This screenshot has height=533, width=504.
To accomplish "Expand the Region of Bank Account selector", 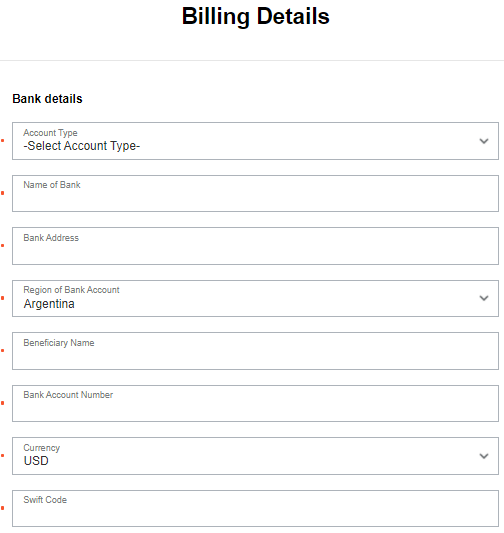I will click(255, 298).
